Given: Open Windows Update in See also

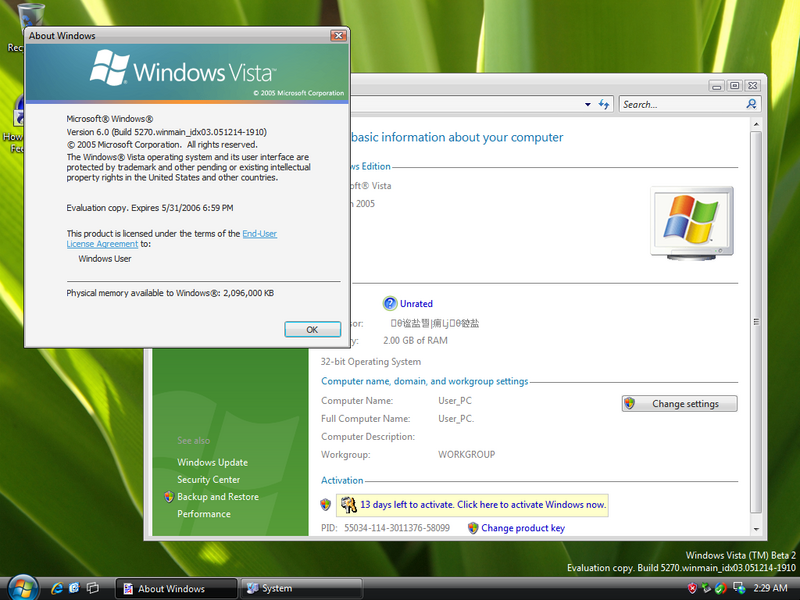Looking at the screenshot, I should (x=212, y=462).
